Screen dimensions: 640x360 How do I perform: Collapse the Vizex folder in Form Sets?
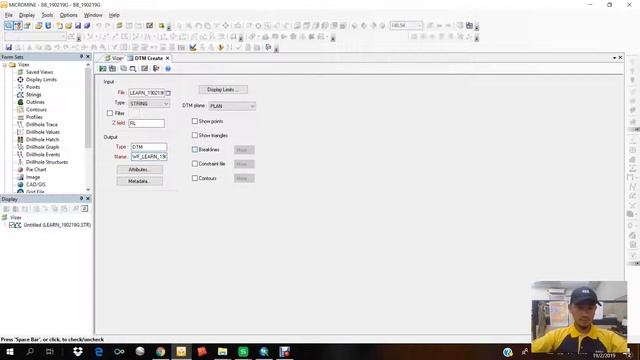(x=4, y=65)
